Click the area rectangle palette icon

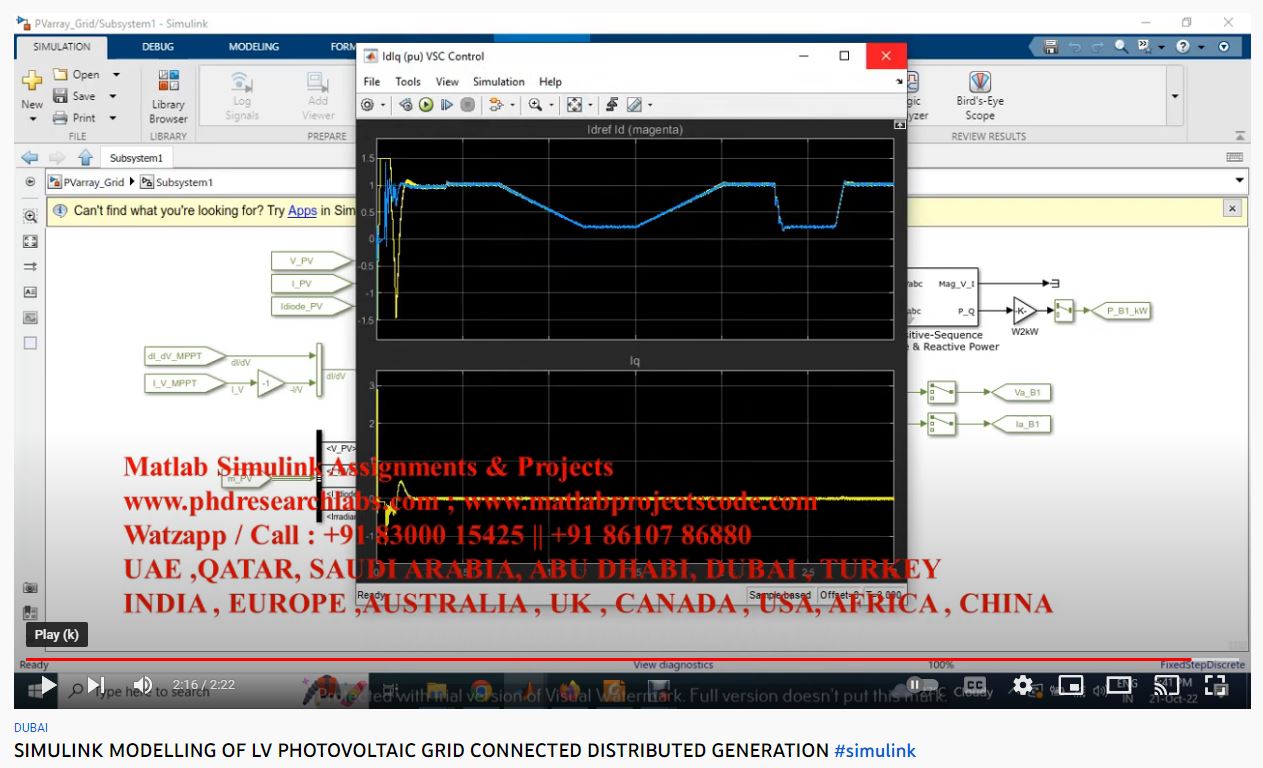coord(30,343)
